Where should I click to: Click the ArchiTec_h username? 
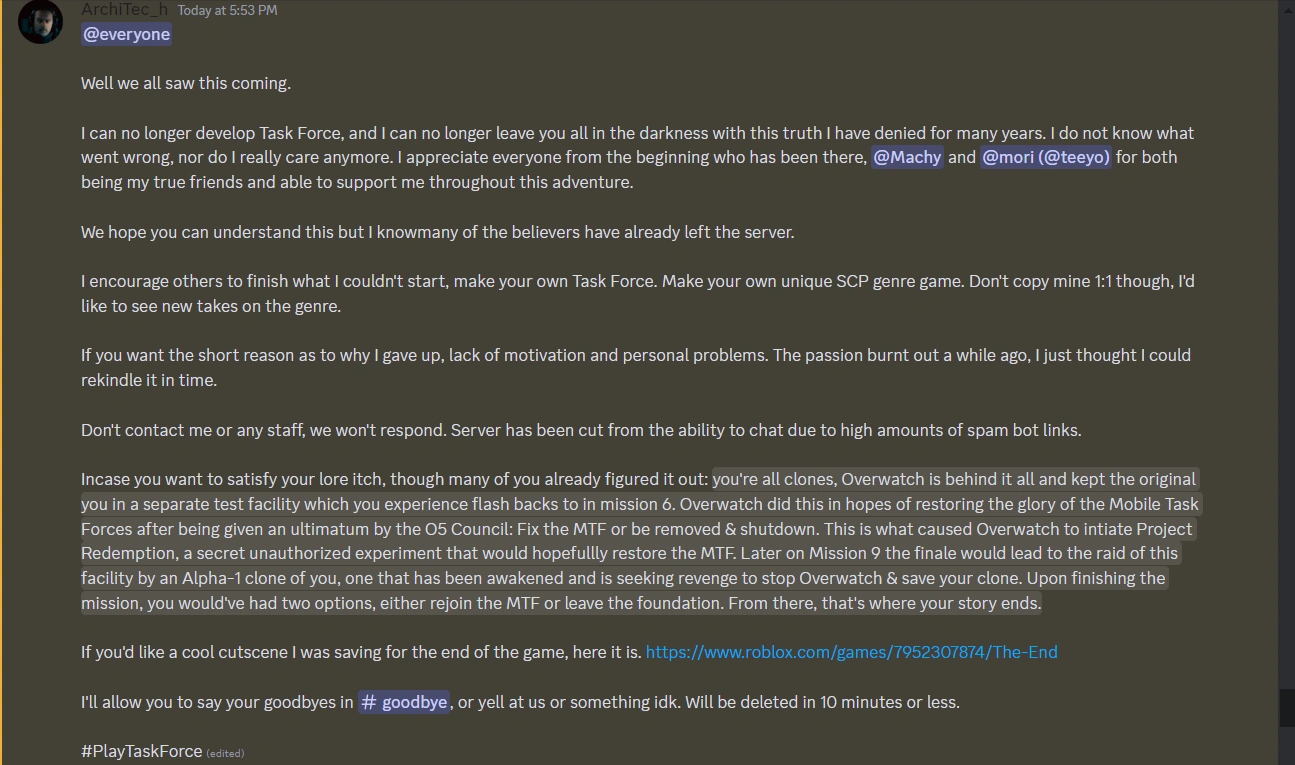click(x=122, y=9)
